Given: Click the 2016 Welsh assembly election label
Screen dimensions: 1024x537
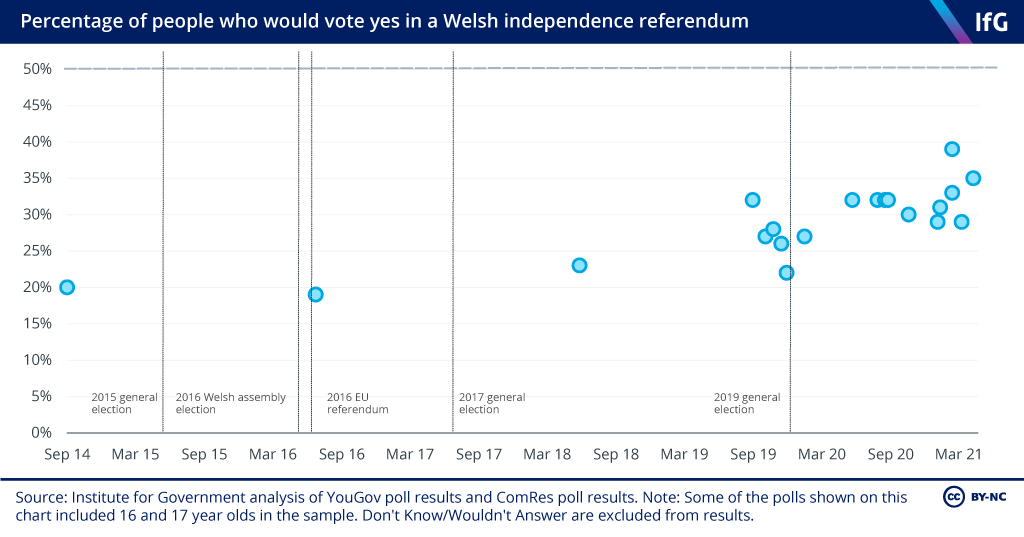Looking at the screenshot, I should tap(231, 403).
